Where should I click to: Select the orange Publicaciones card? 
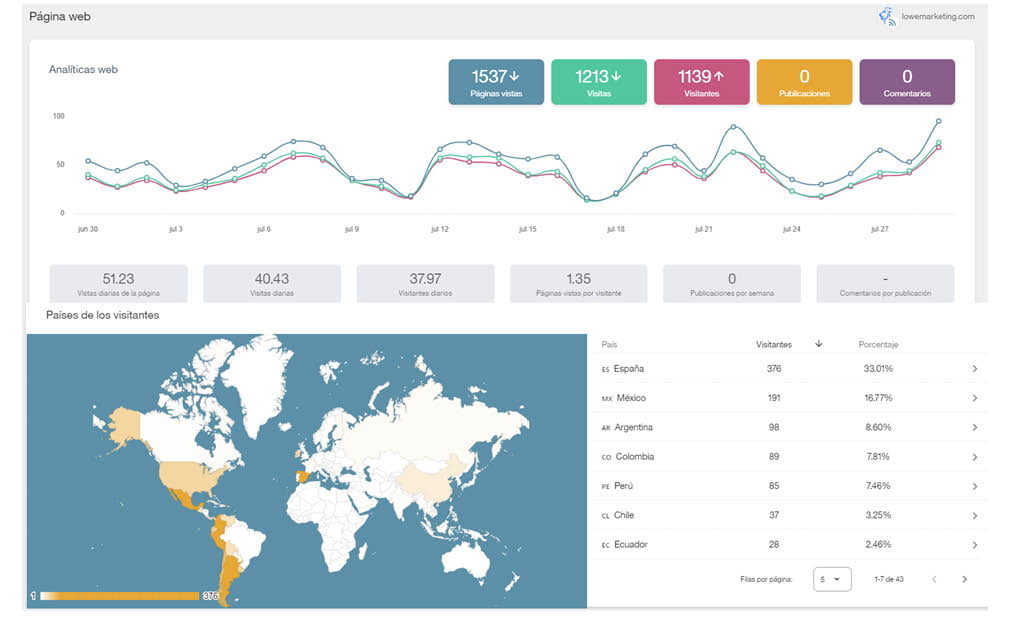click(x=804, y=82)
